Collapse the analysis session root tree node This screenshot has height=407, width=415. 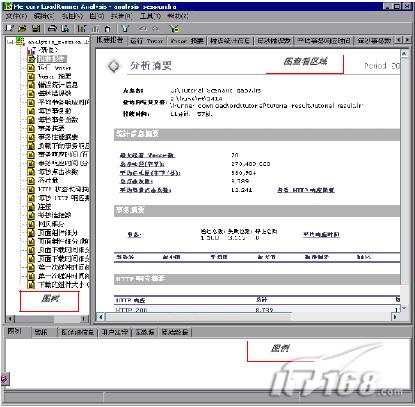point(10,42)
